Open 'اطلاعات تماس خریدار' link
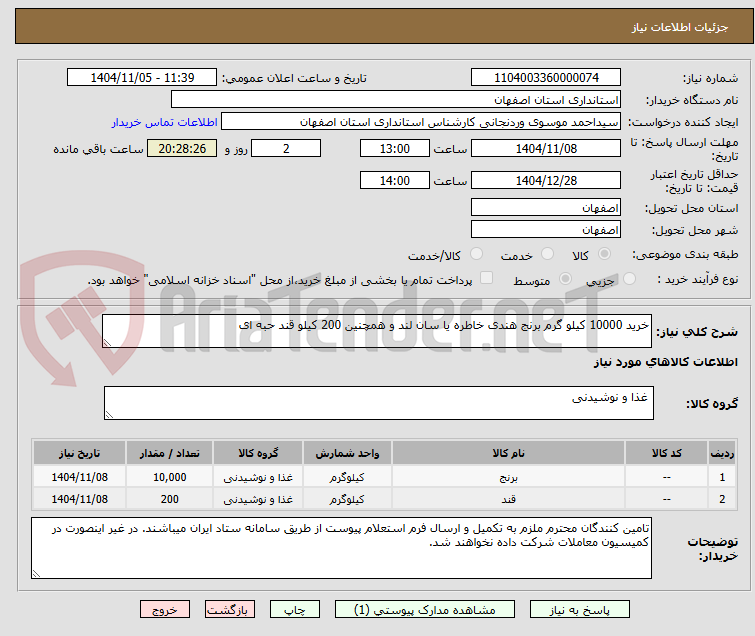The width and height of the screenshot is (755, 636). coord(165,122)
